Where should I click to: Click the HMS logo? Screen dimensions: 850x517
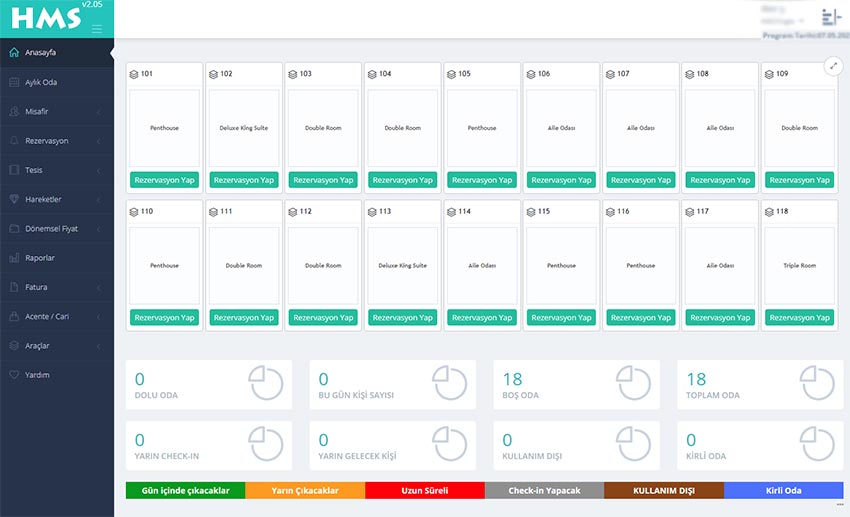46,18
